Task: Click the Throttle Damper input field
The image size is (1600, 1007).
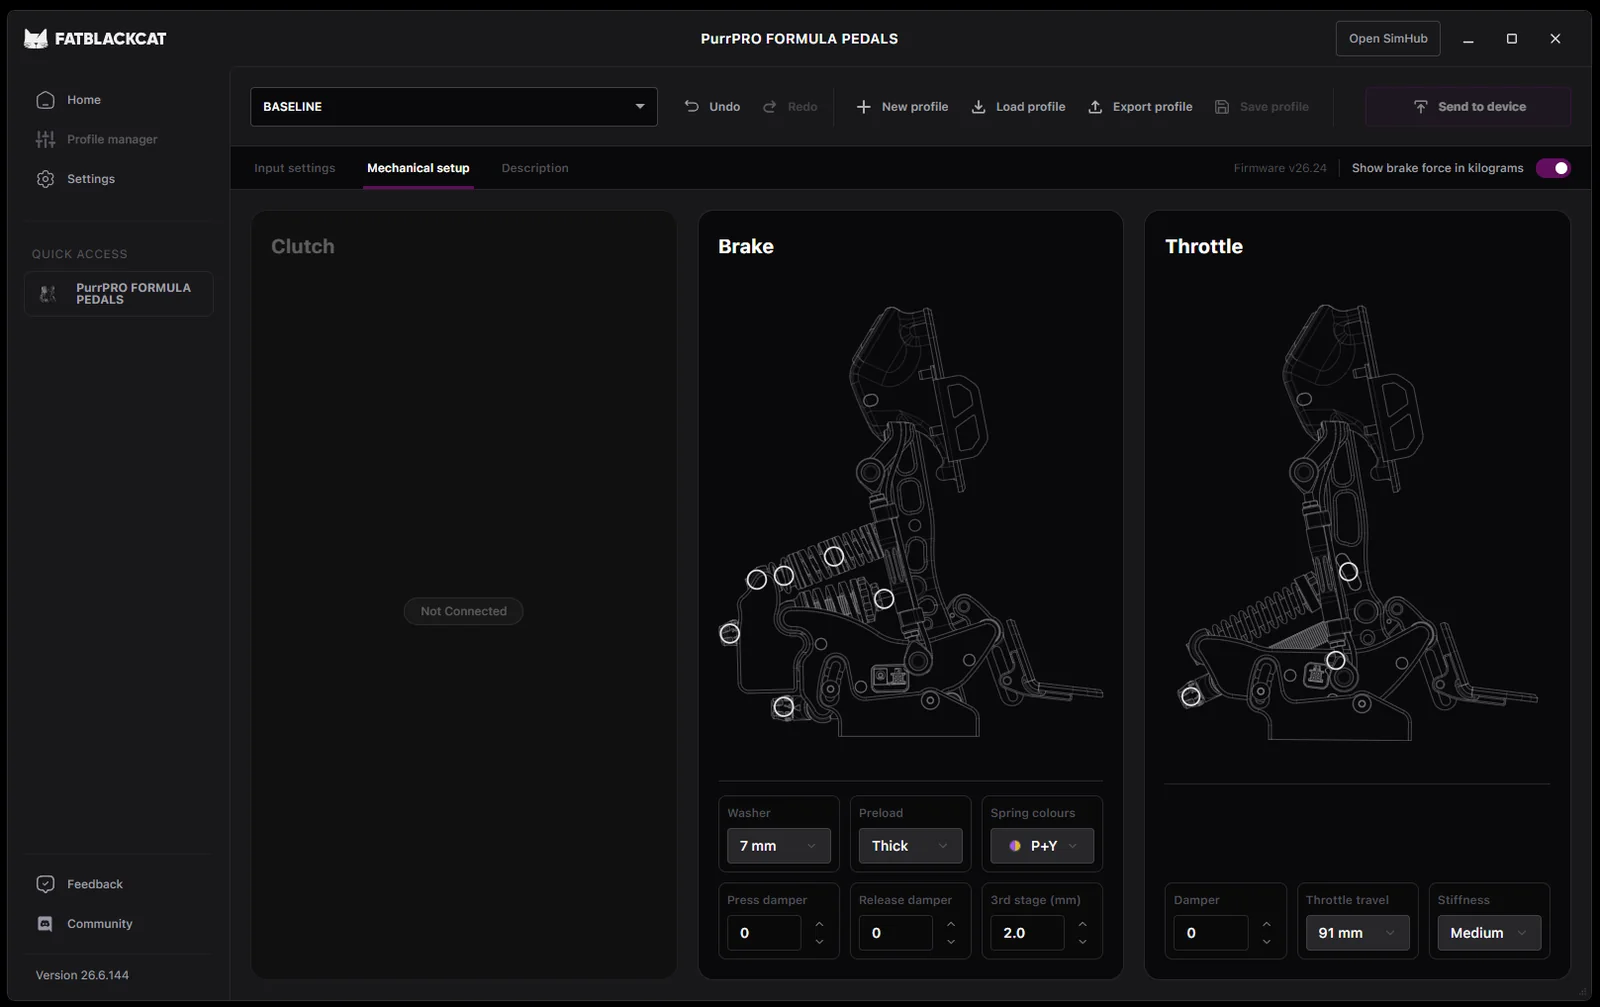Action: 1211,933
